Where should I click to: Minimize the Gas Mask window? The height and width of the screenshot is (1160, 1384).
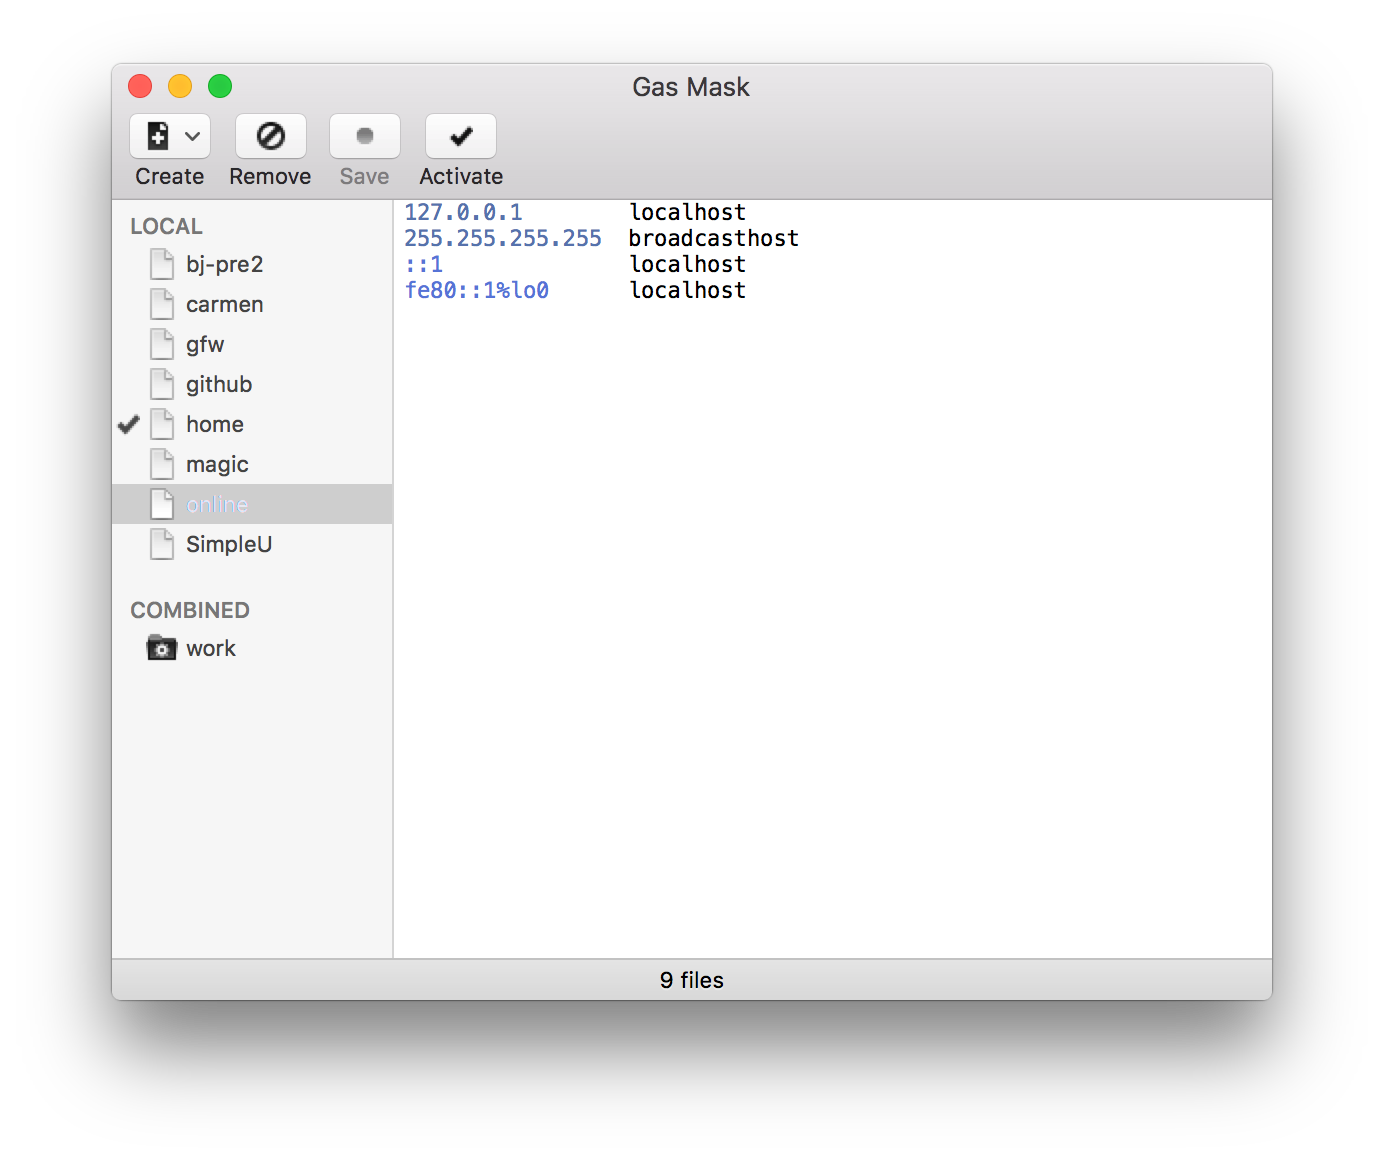[x=180, y=86]
